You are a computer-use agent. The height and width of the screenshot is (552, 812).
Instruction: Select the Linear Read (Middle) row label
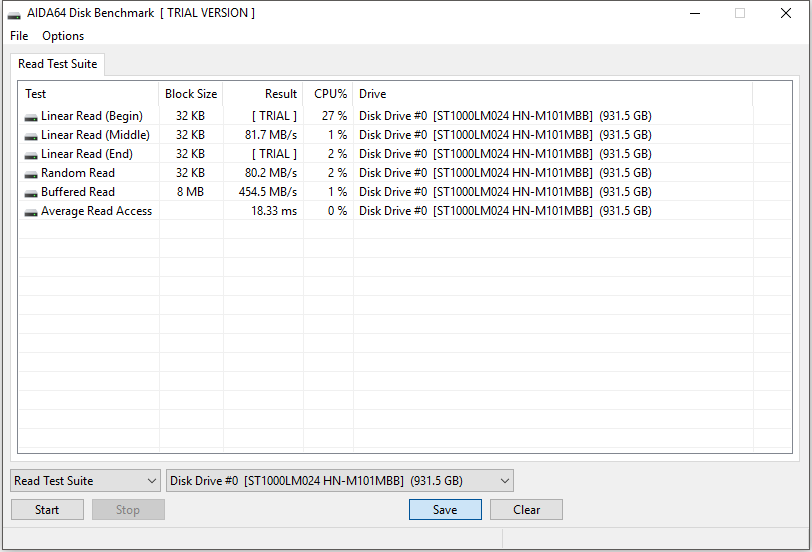coord(95,135)
